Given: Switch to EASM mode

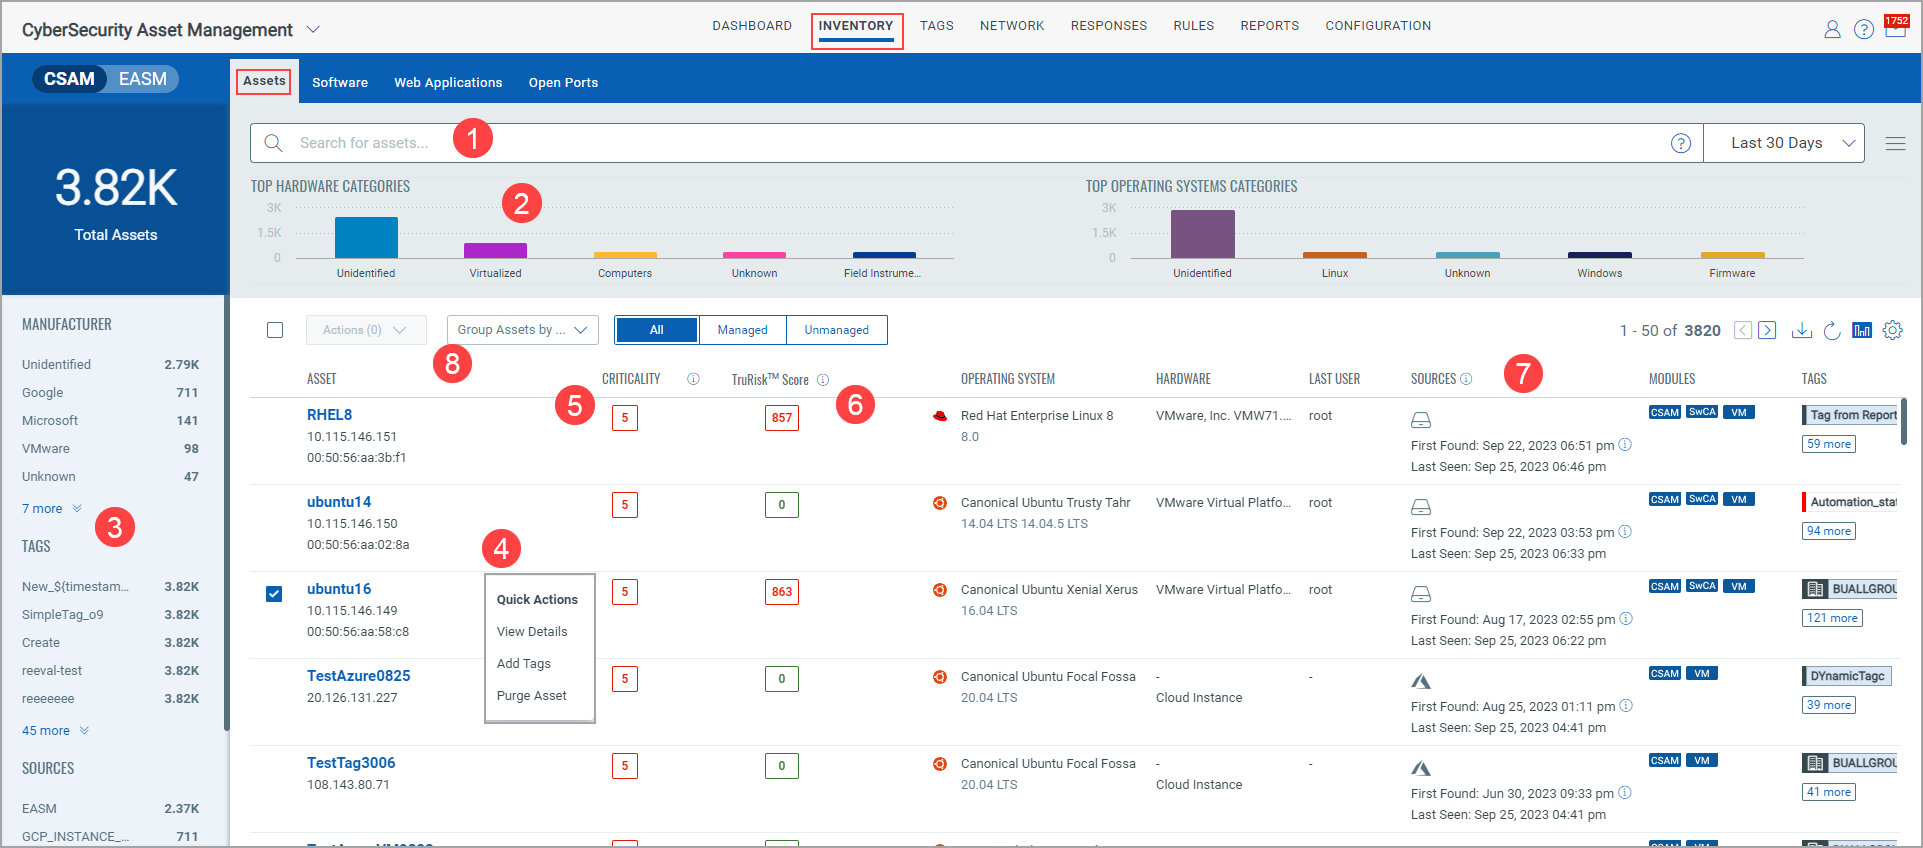Looking at the screenshot, I should click(143, 79).
